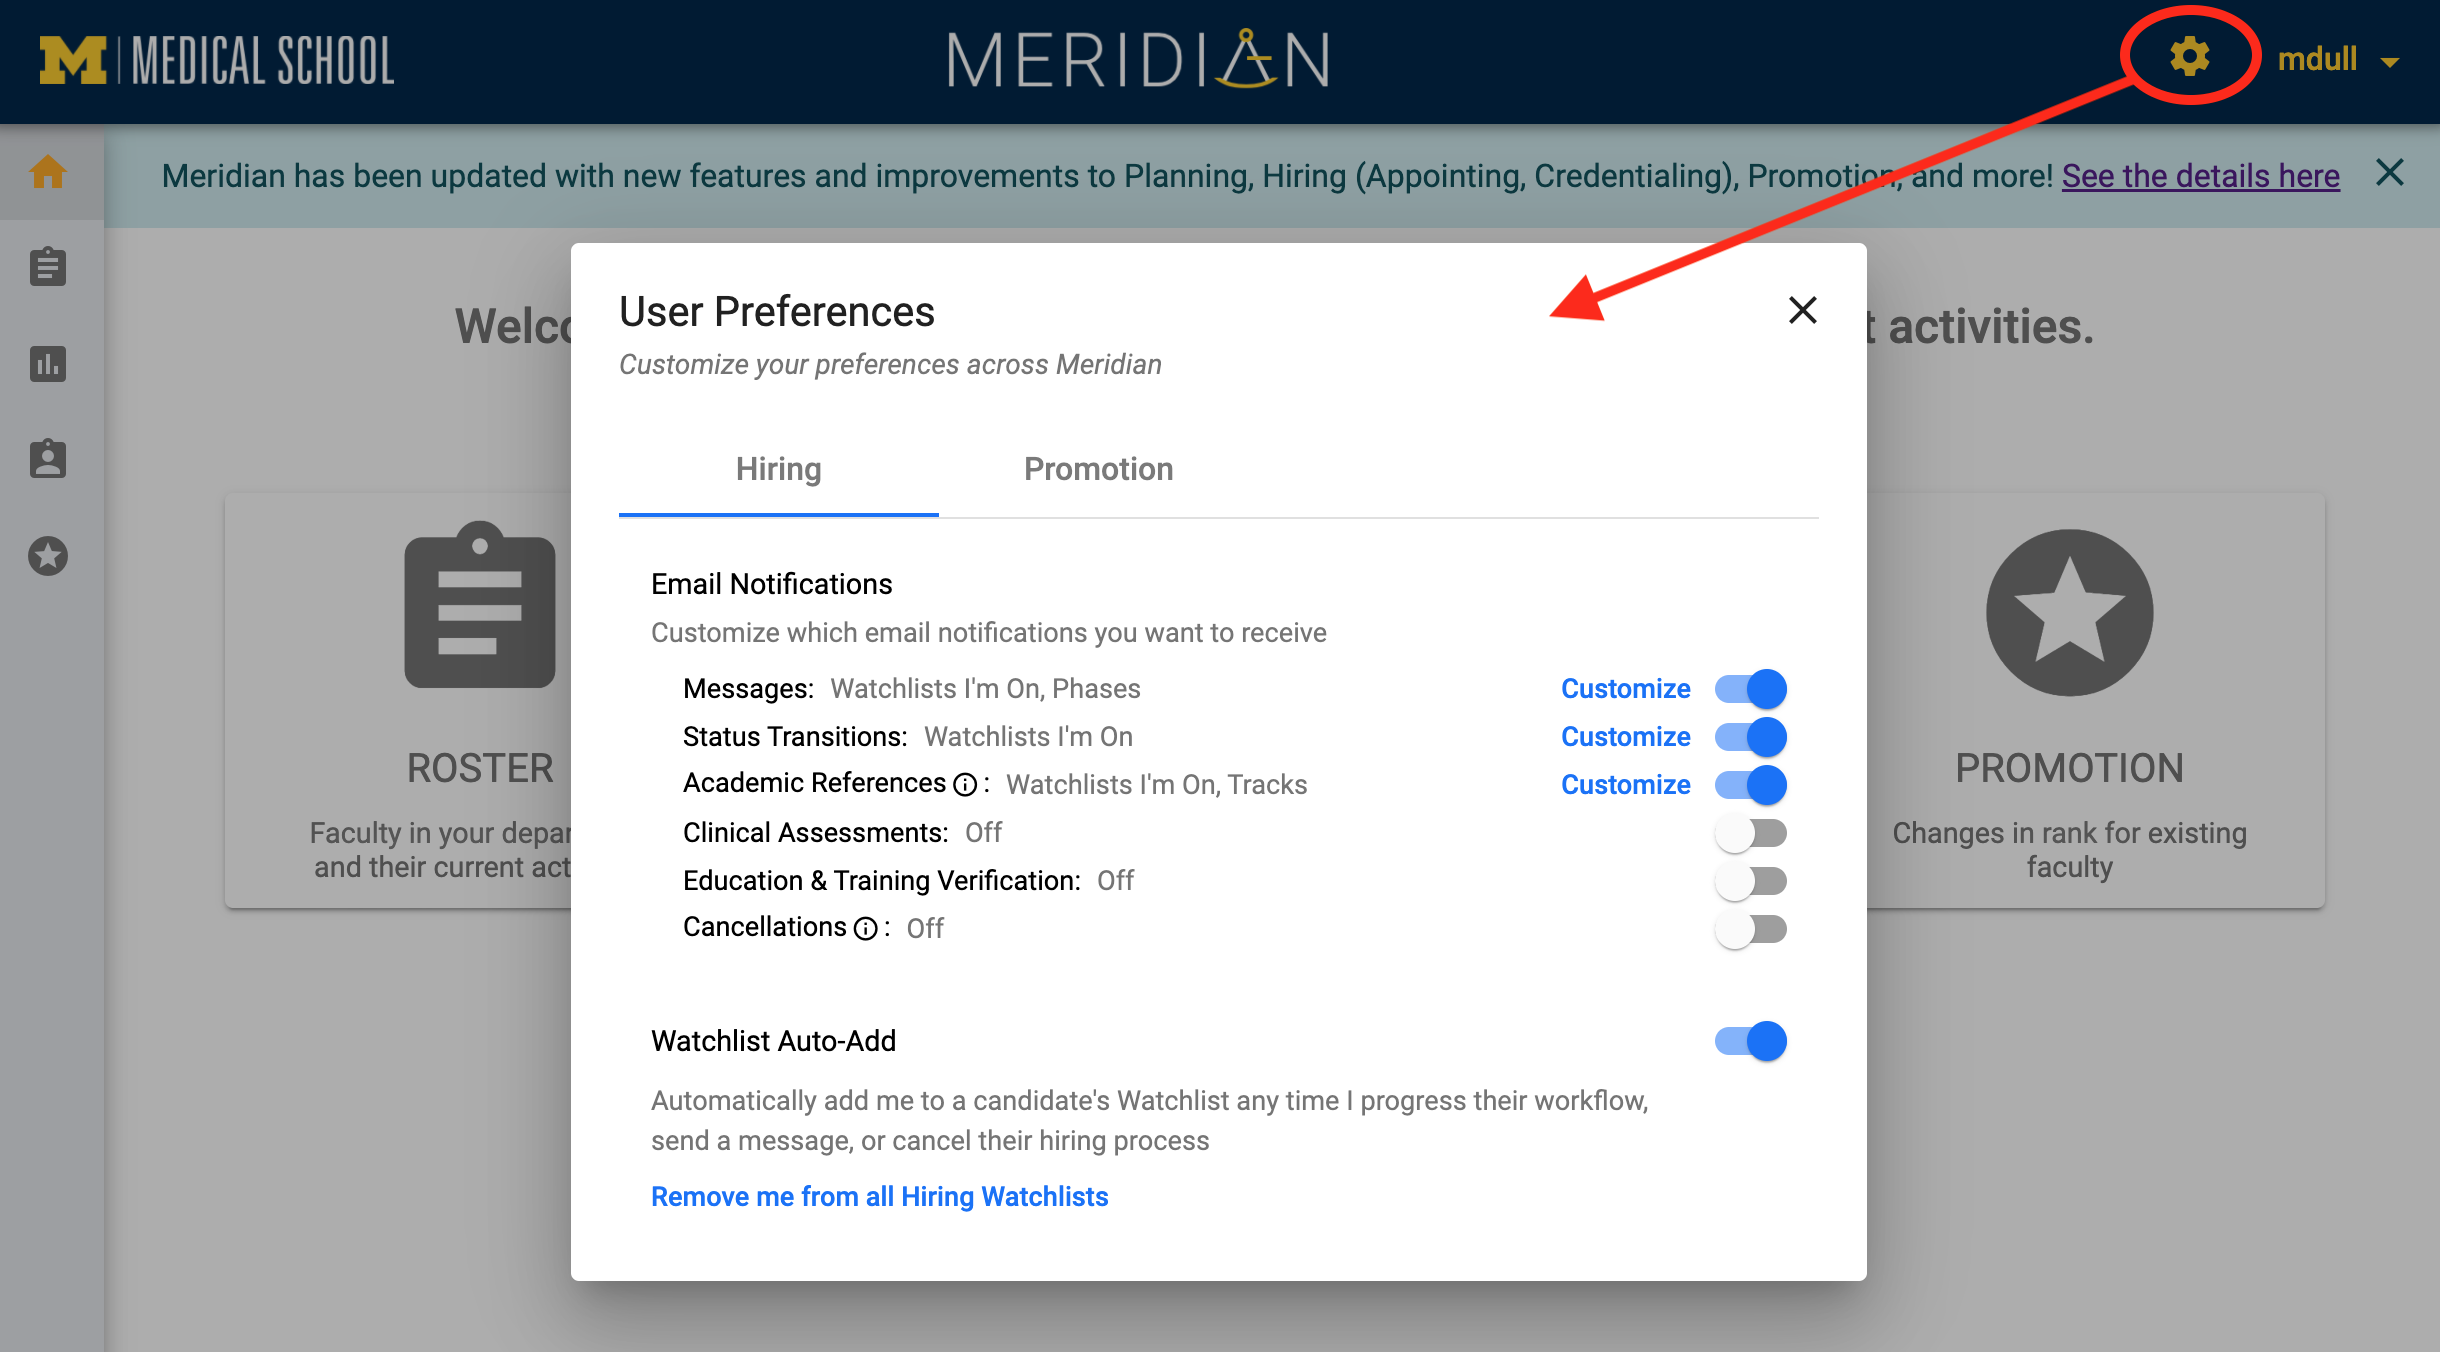The image size is (2440, 1352).
Task: Open the See the details here link
Action: tap(2199, 175)
